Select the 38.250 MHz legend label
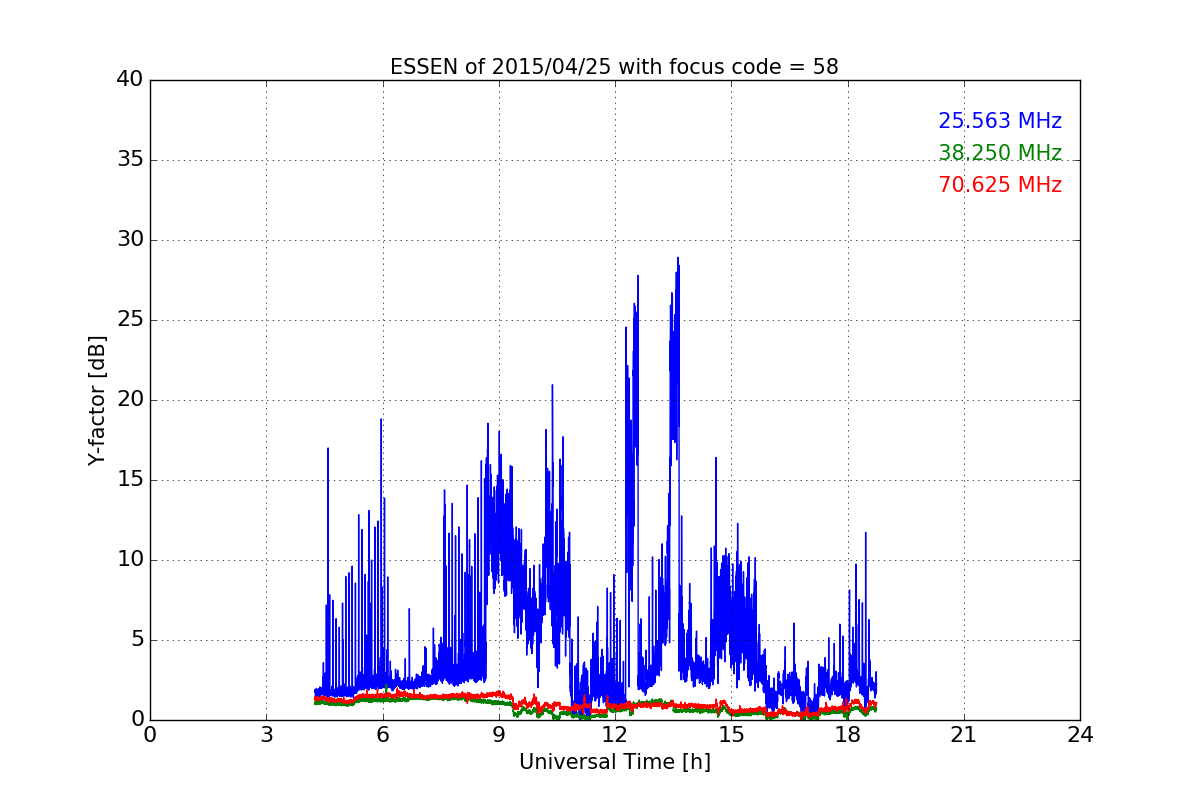Image resolution: width=1200 pixels, height=800 pixels. (x=1000, y=153)
